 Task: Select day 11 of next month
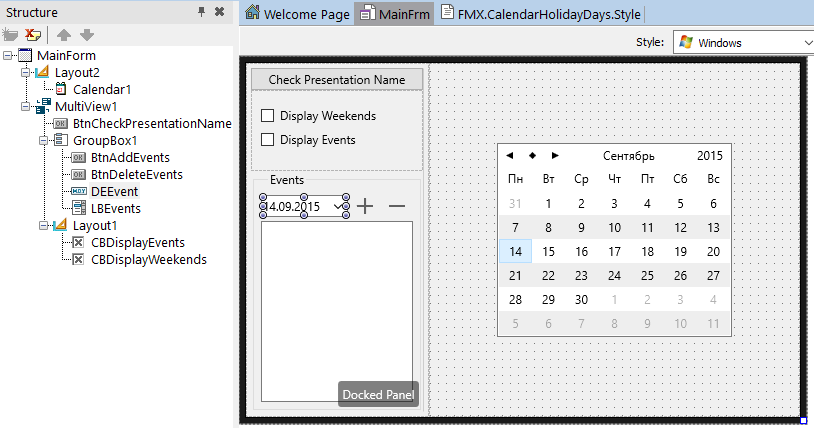713,324
